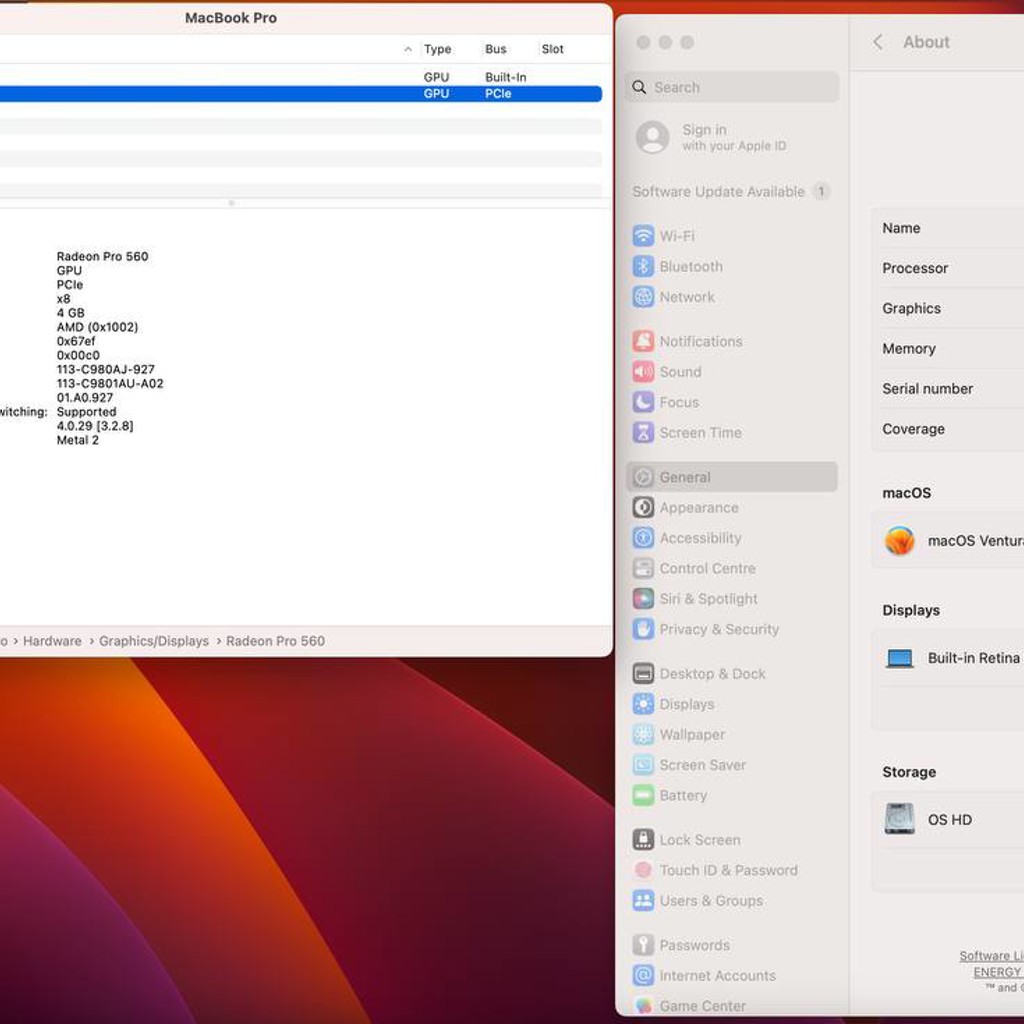Click Radeon Pro 560 in the path bar

click(x=276, y=641)
